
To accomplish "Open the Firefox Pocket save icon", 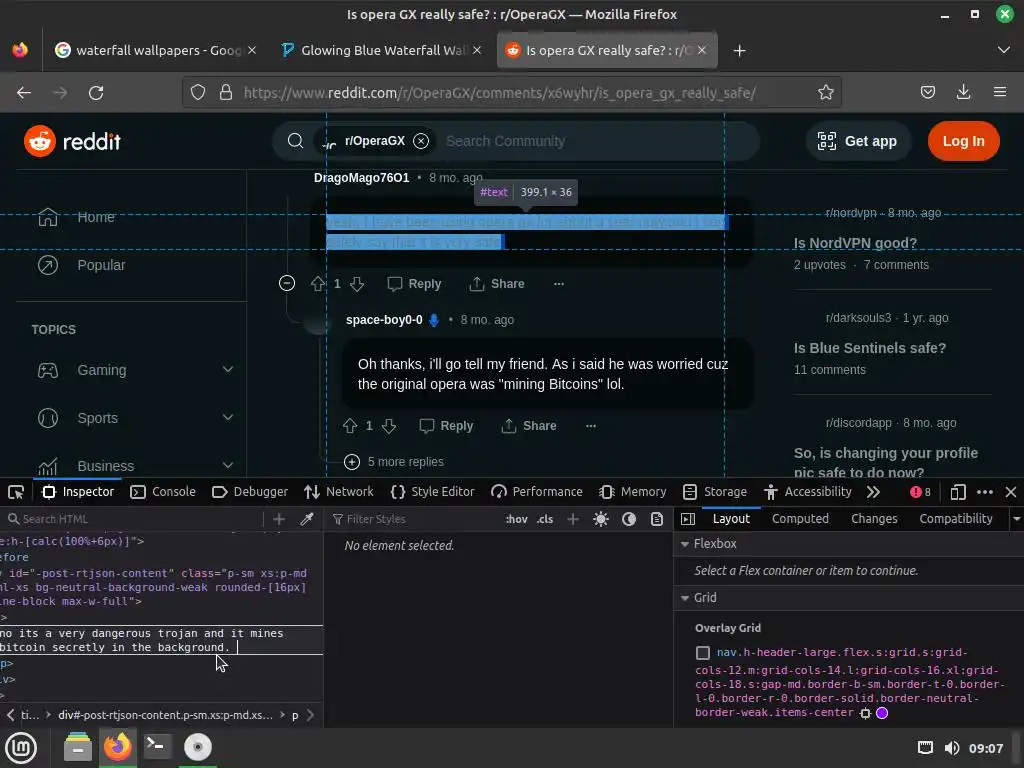I will click(927, 93).
